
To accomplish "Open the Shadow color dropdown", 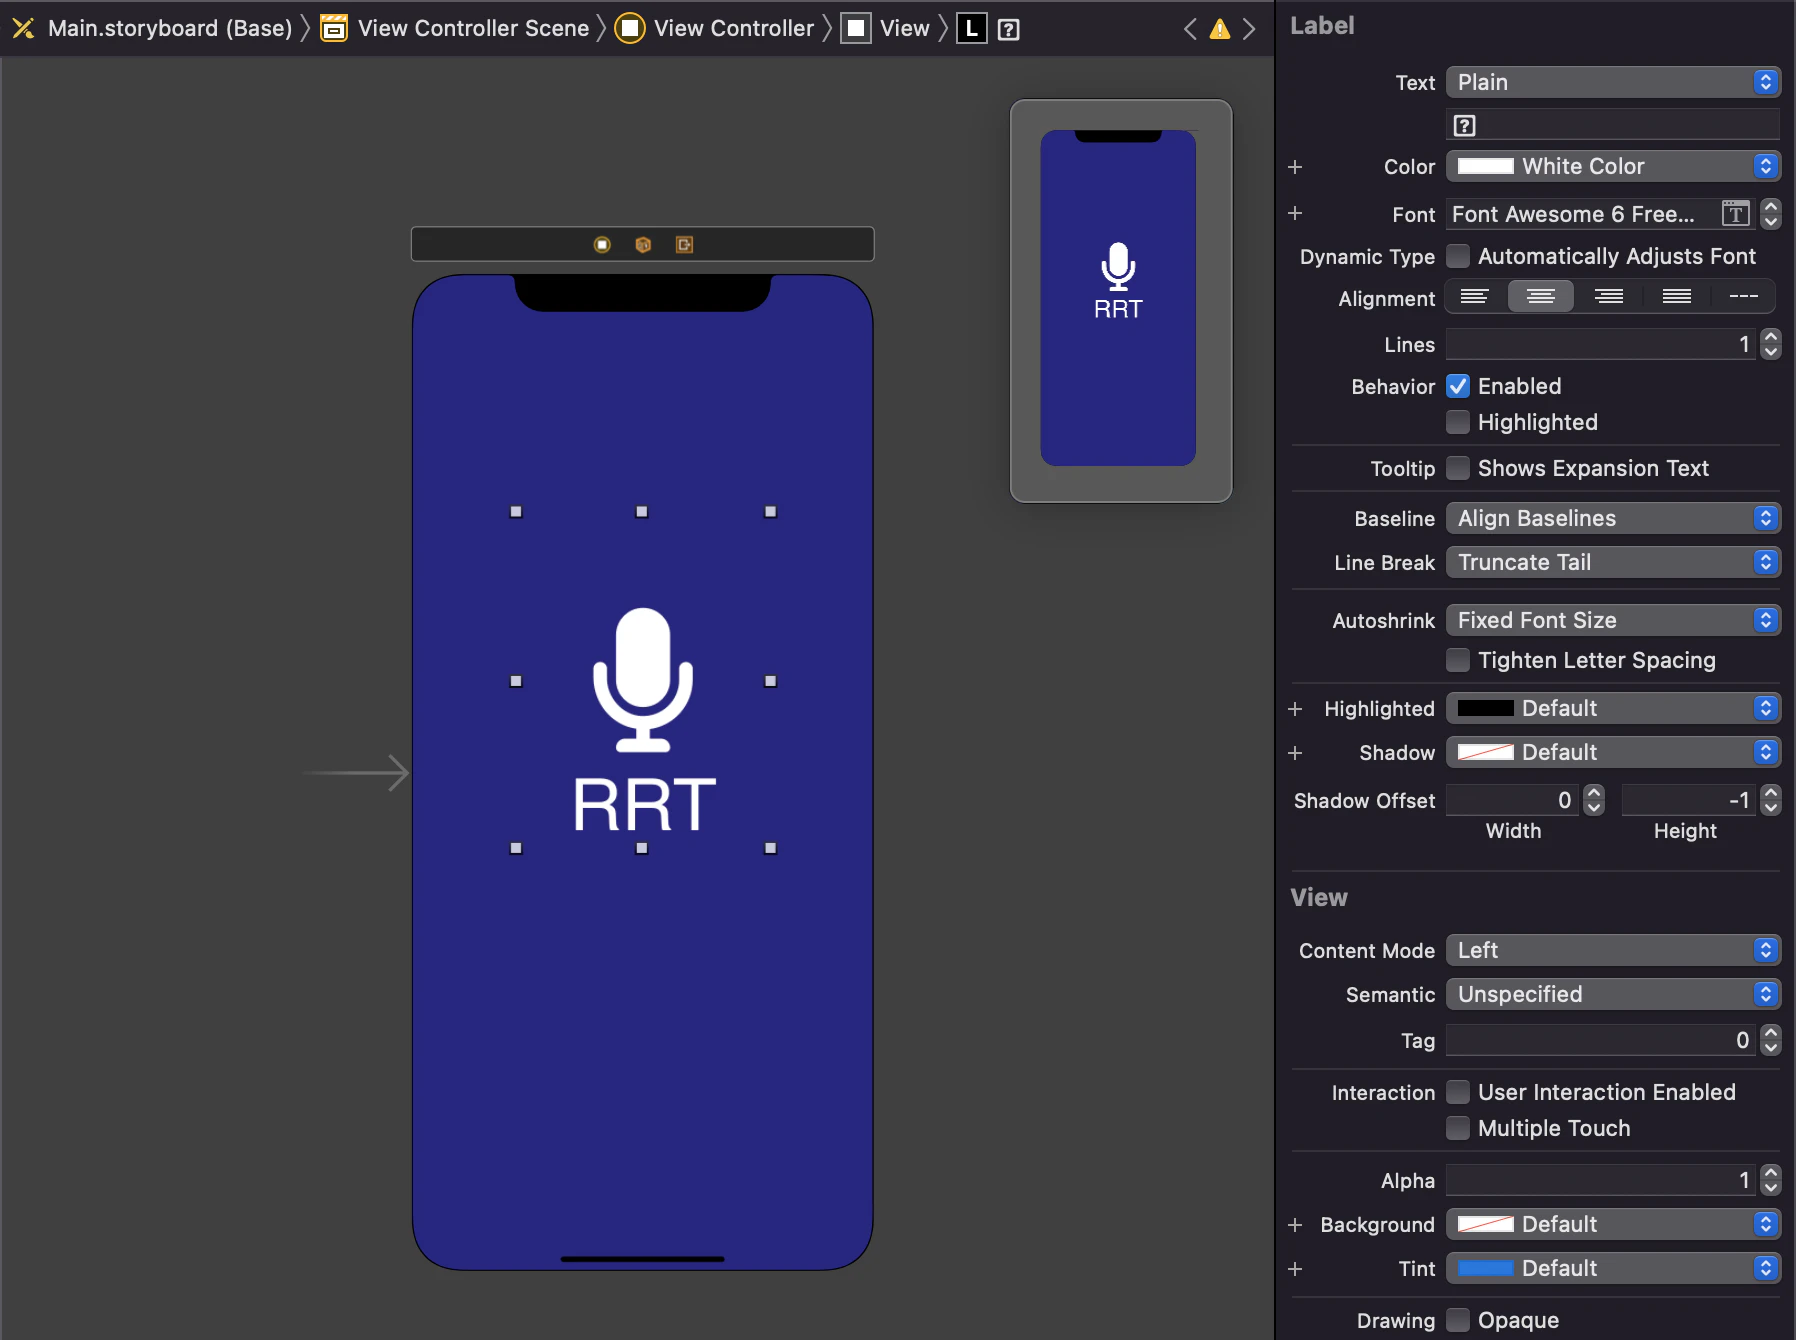I will coord(1613,753).
